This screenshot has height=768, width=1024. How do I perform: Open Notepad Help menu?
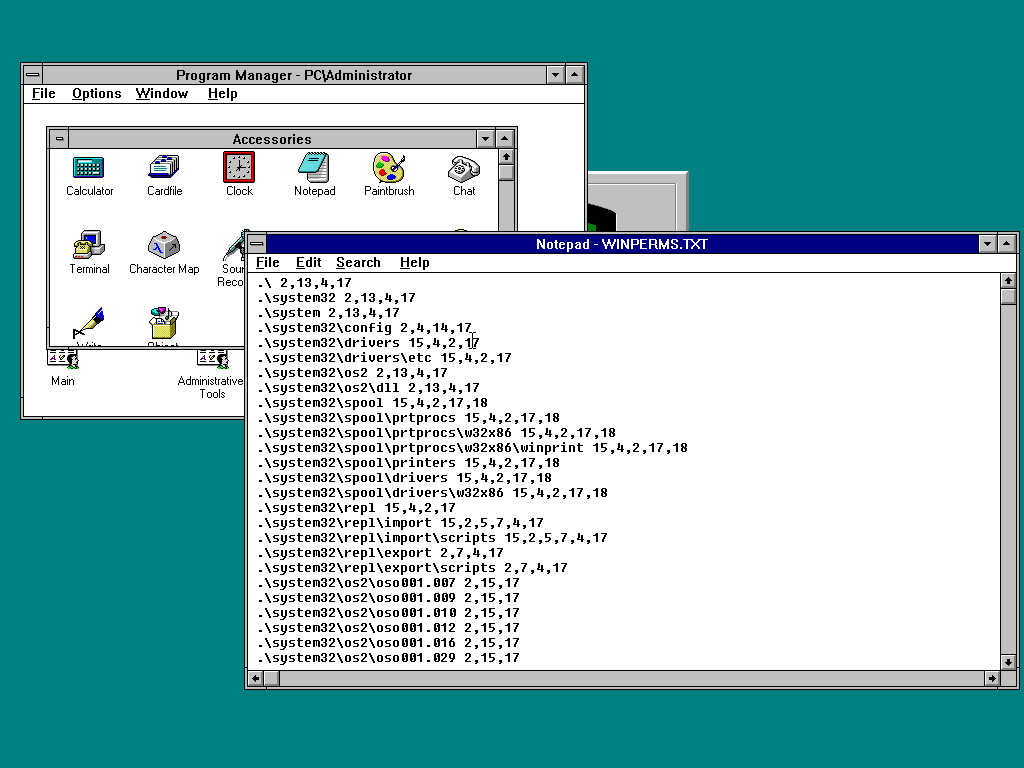pyautogui.click(x=415, y=263)
